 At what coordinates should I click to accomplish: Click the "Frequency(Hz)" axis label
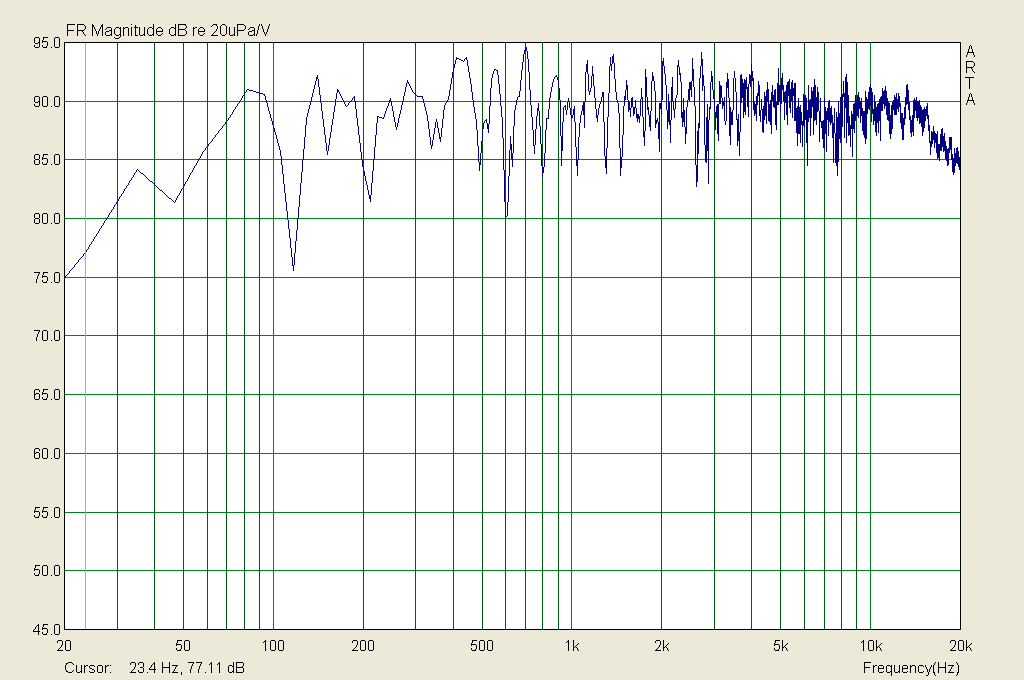(x=910, y=667)
